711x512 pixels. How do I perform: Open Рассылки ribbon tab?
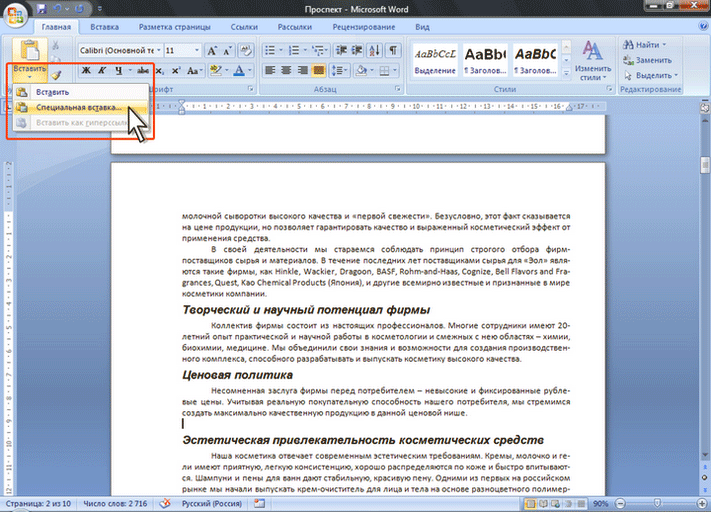click(295, 27)
